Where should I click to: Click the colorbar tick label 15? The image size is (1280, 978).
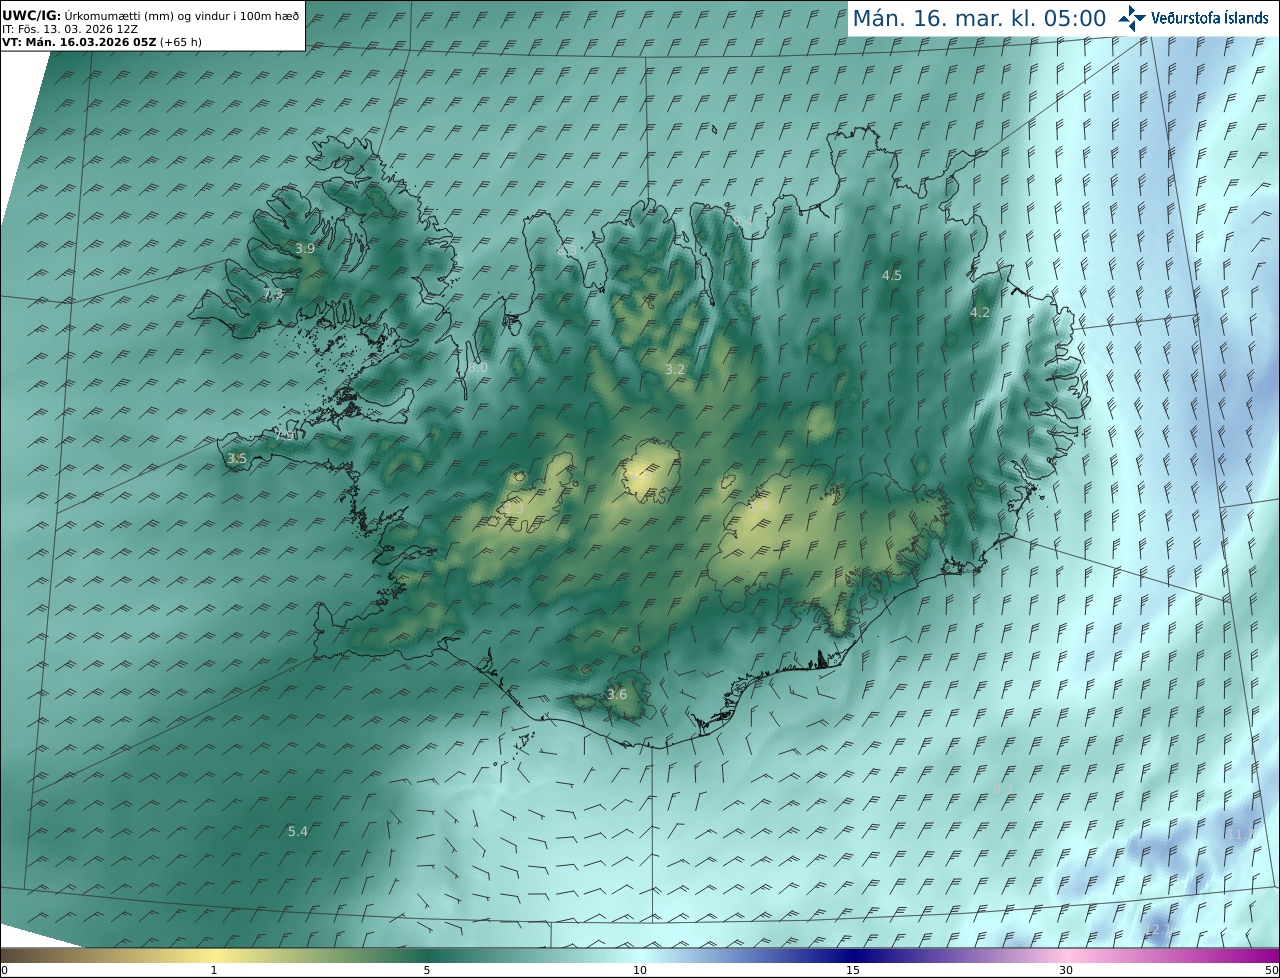pyautogui.click(x=853, y=970)
